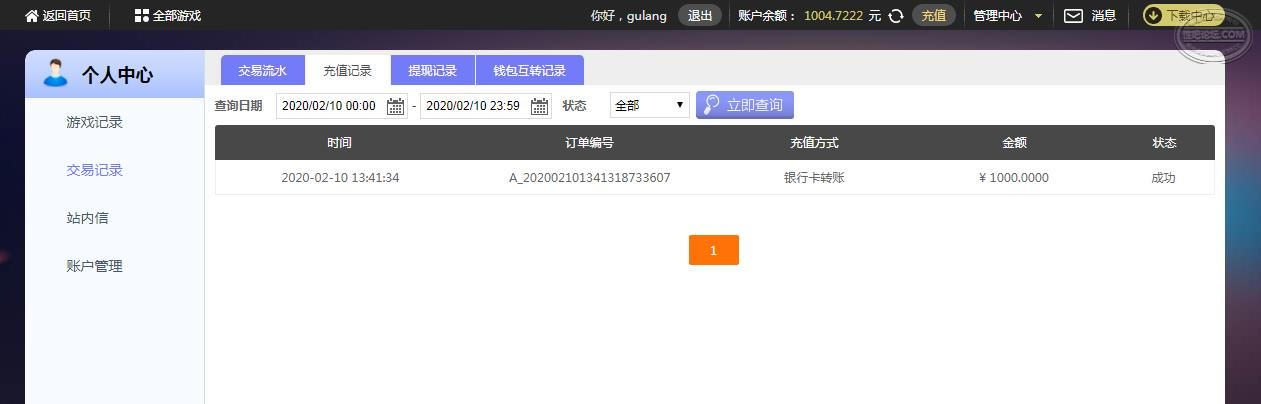Click the 返回首页 link
The width and height of the screenshot is (1261, 404).
pyautogui.click(x=67, y=16)
